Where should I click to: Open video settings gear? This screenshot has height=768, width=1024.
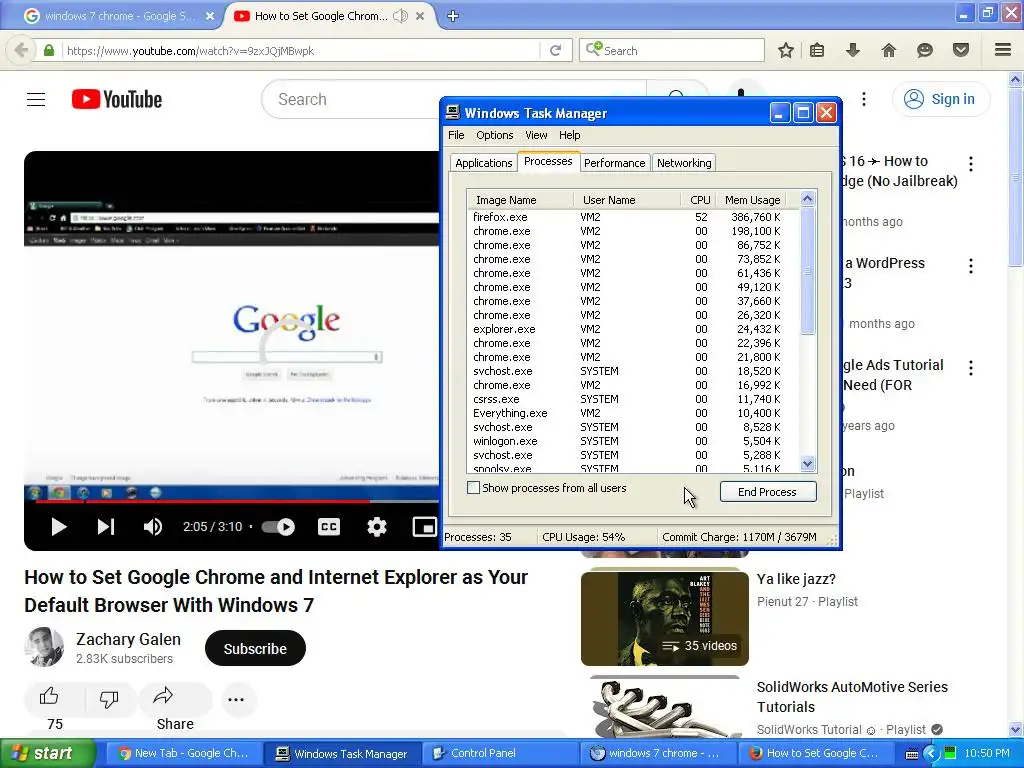[377, 526]
